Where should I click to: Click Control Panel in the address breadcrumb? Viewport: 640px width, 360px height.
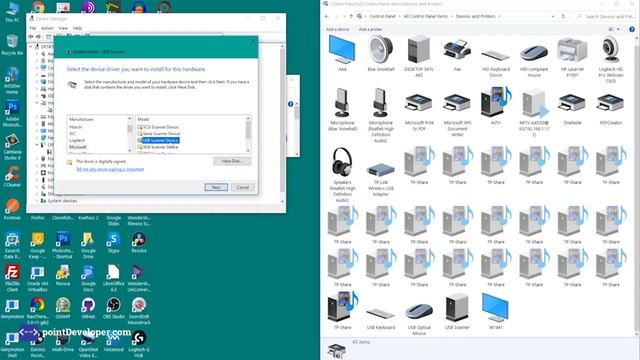coord(382,16)
